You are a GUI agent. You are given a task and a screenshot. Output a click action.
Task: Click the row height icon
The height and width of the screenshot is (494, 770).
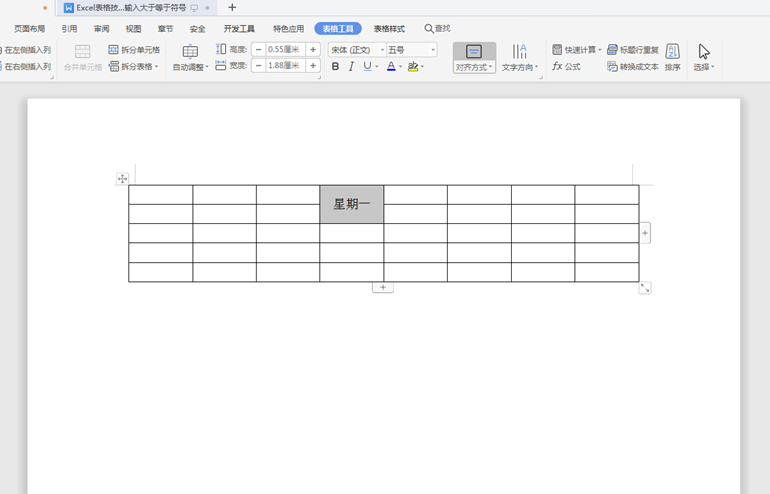221,49
